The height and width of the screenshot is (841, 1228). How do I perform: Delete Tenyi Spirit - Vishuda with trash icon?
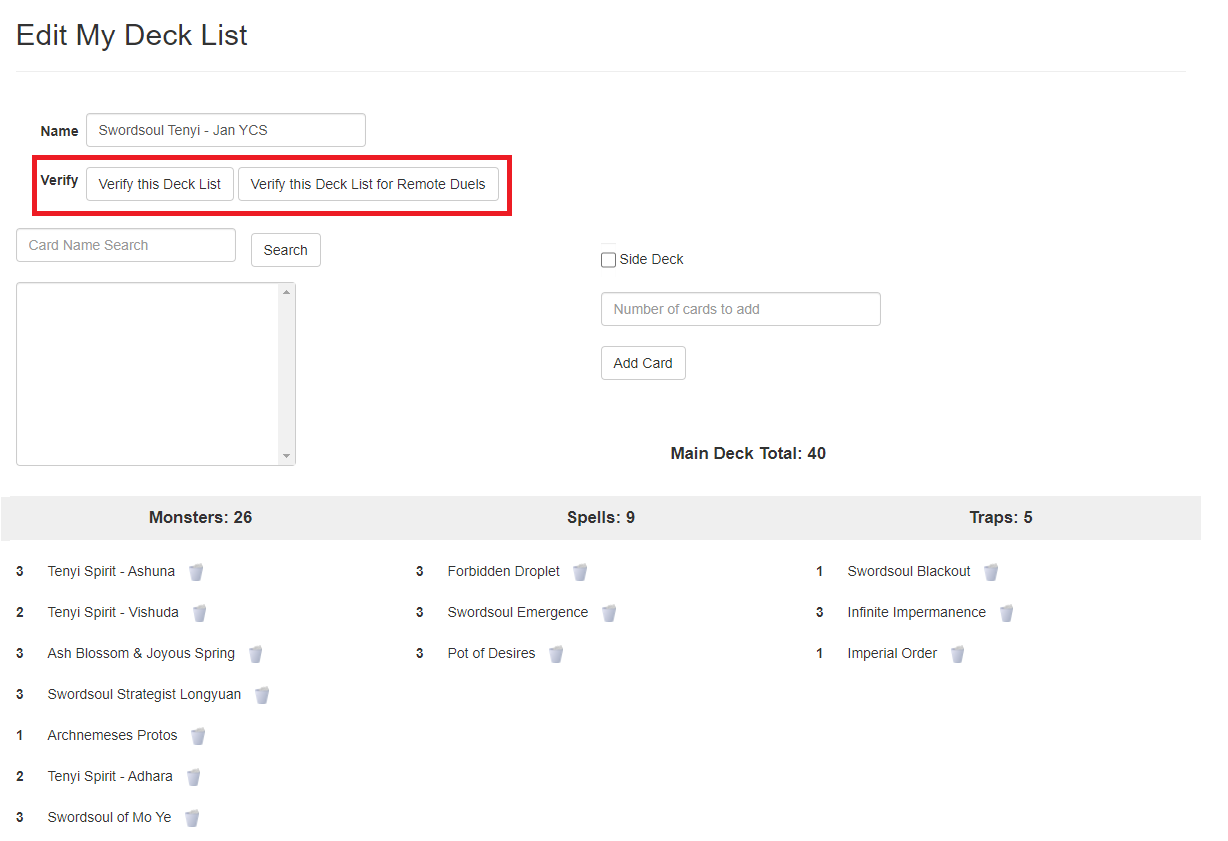pyautogui.click(x=200, y=613)
